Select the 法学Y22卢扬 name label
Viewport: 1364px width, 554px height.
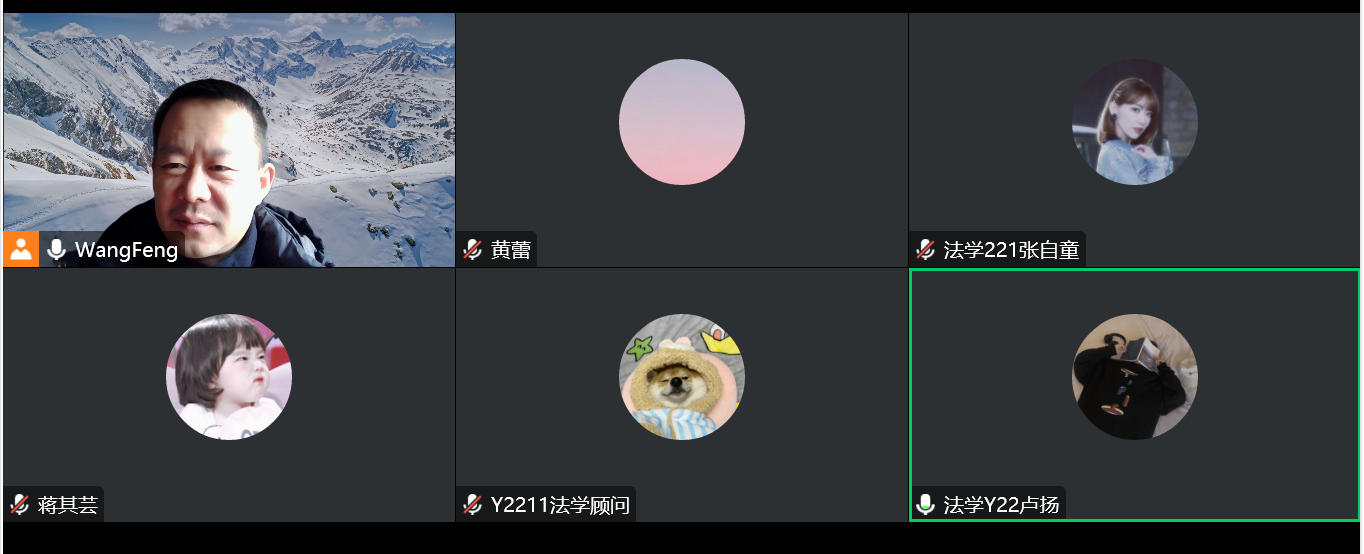1001,505
